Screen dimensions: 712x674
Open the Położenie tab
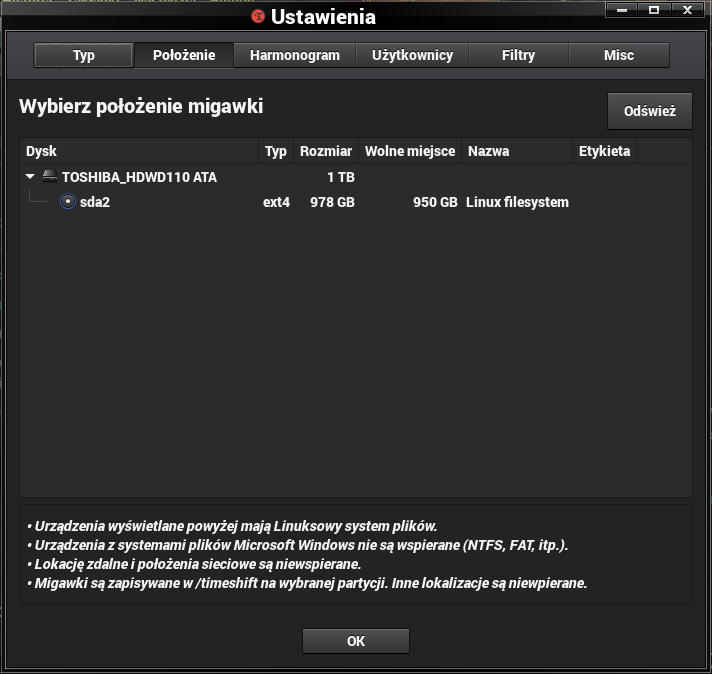coord(184,55)
